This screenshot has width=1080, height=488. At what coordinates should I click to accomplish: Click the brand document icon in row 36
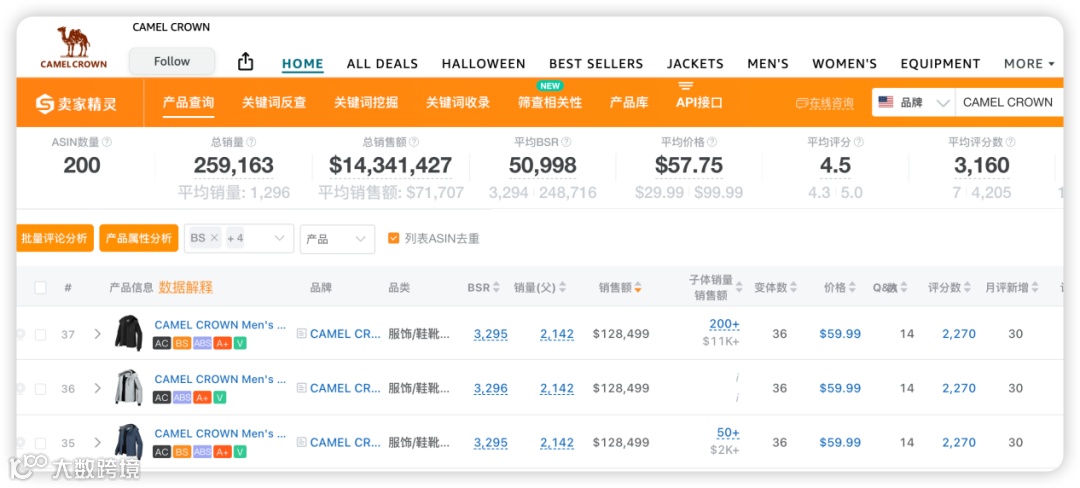tap(301, 388)
